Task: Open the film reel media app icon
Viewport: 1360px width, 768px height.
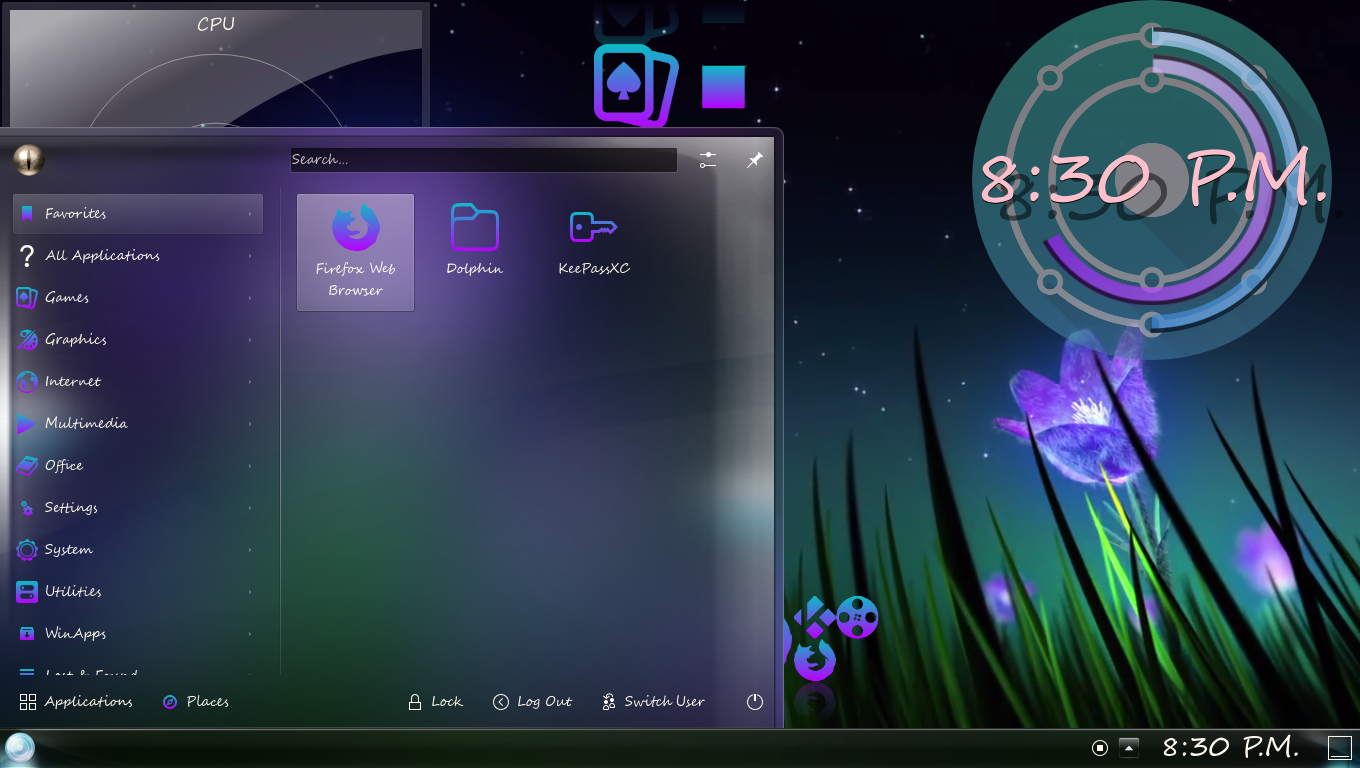Action: pos(857,617)
